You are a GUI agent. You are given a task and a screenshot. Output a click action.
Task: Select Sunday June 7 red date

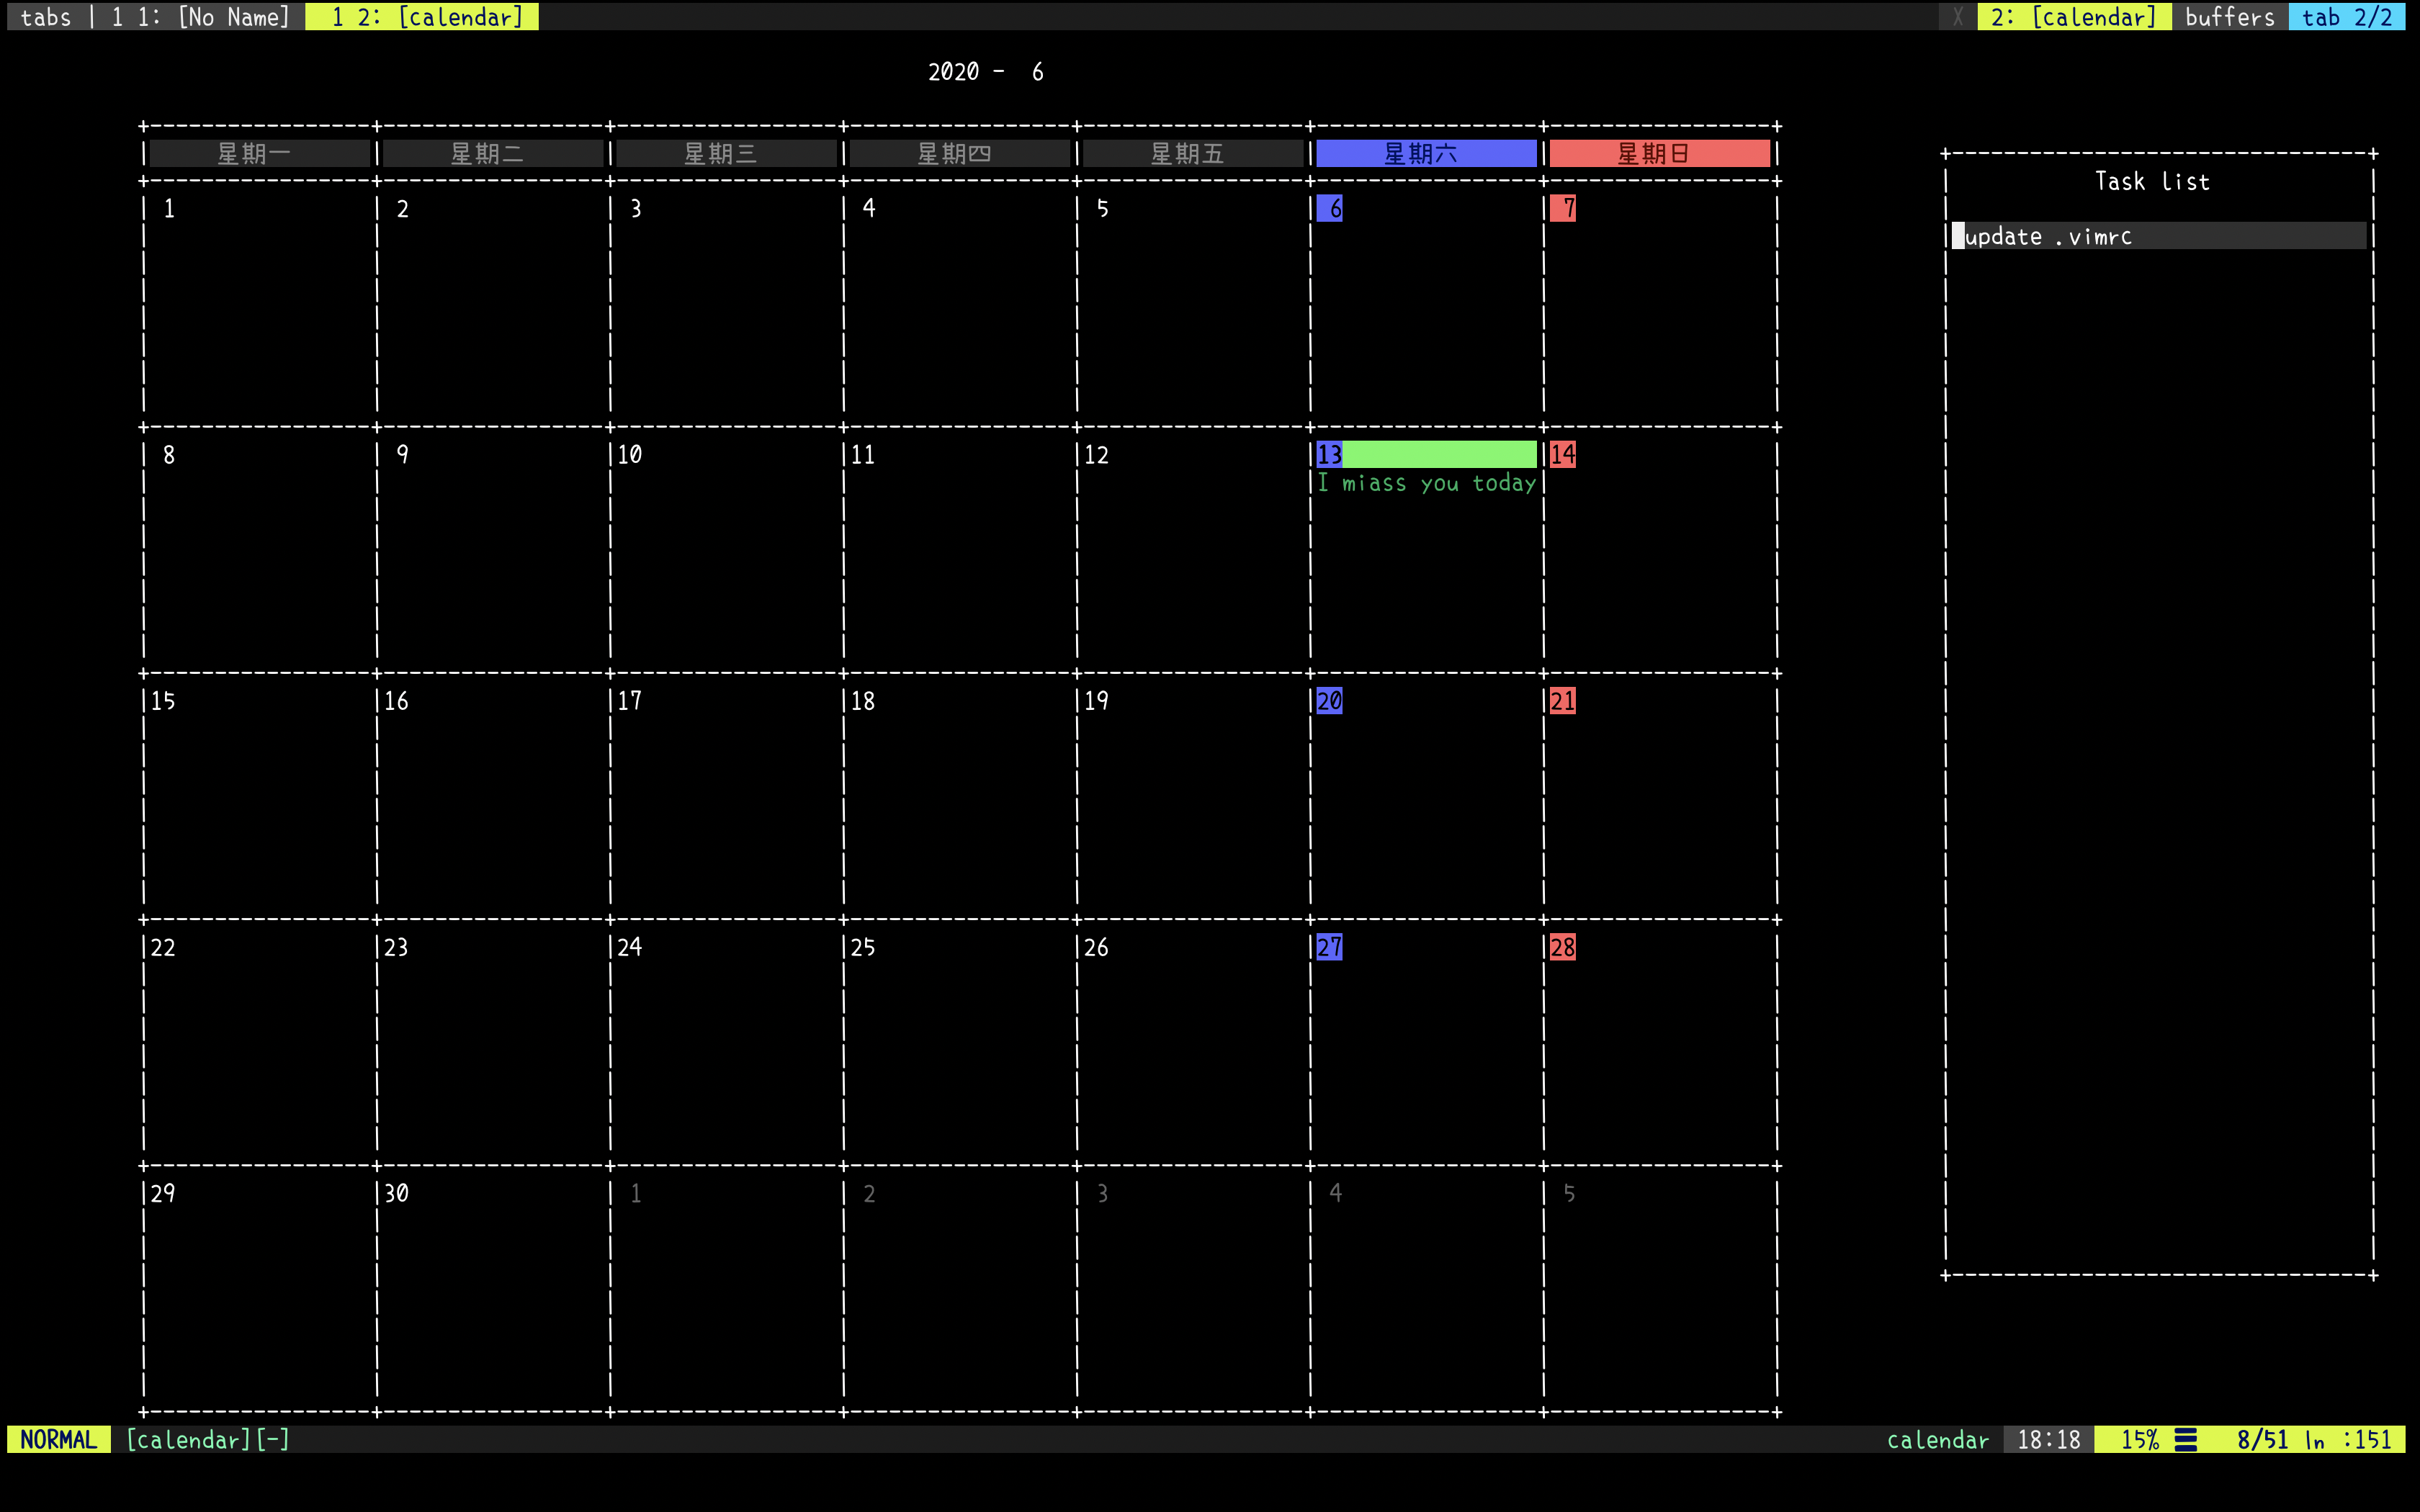(x=1564, y=209)
